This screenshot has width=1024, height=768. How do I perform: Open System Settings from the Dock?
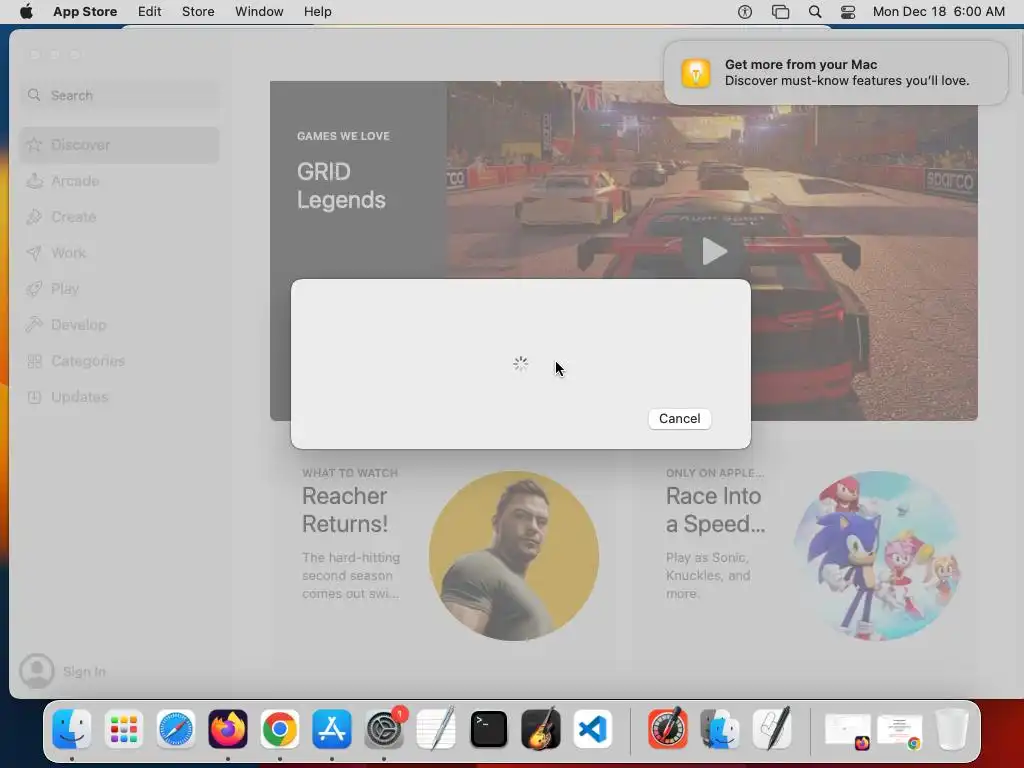(384, 729)
